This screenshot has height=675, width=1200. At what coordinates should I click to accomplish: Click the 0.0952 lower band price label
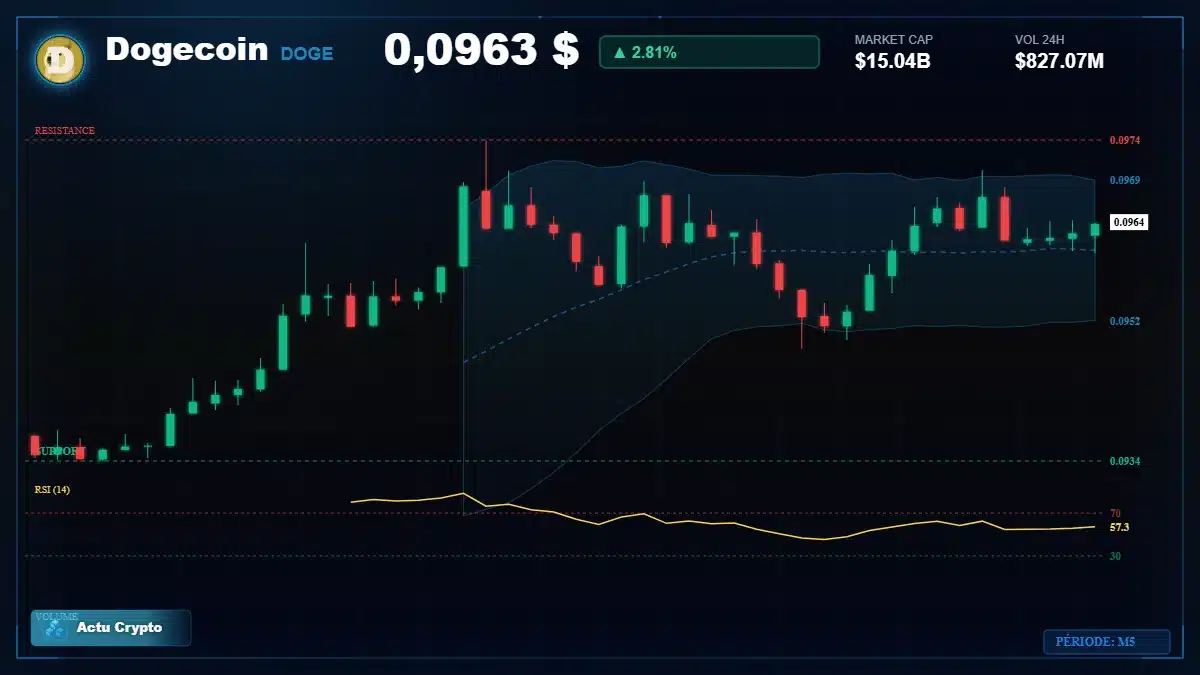click(1125, 321)
